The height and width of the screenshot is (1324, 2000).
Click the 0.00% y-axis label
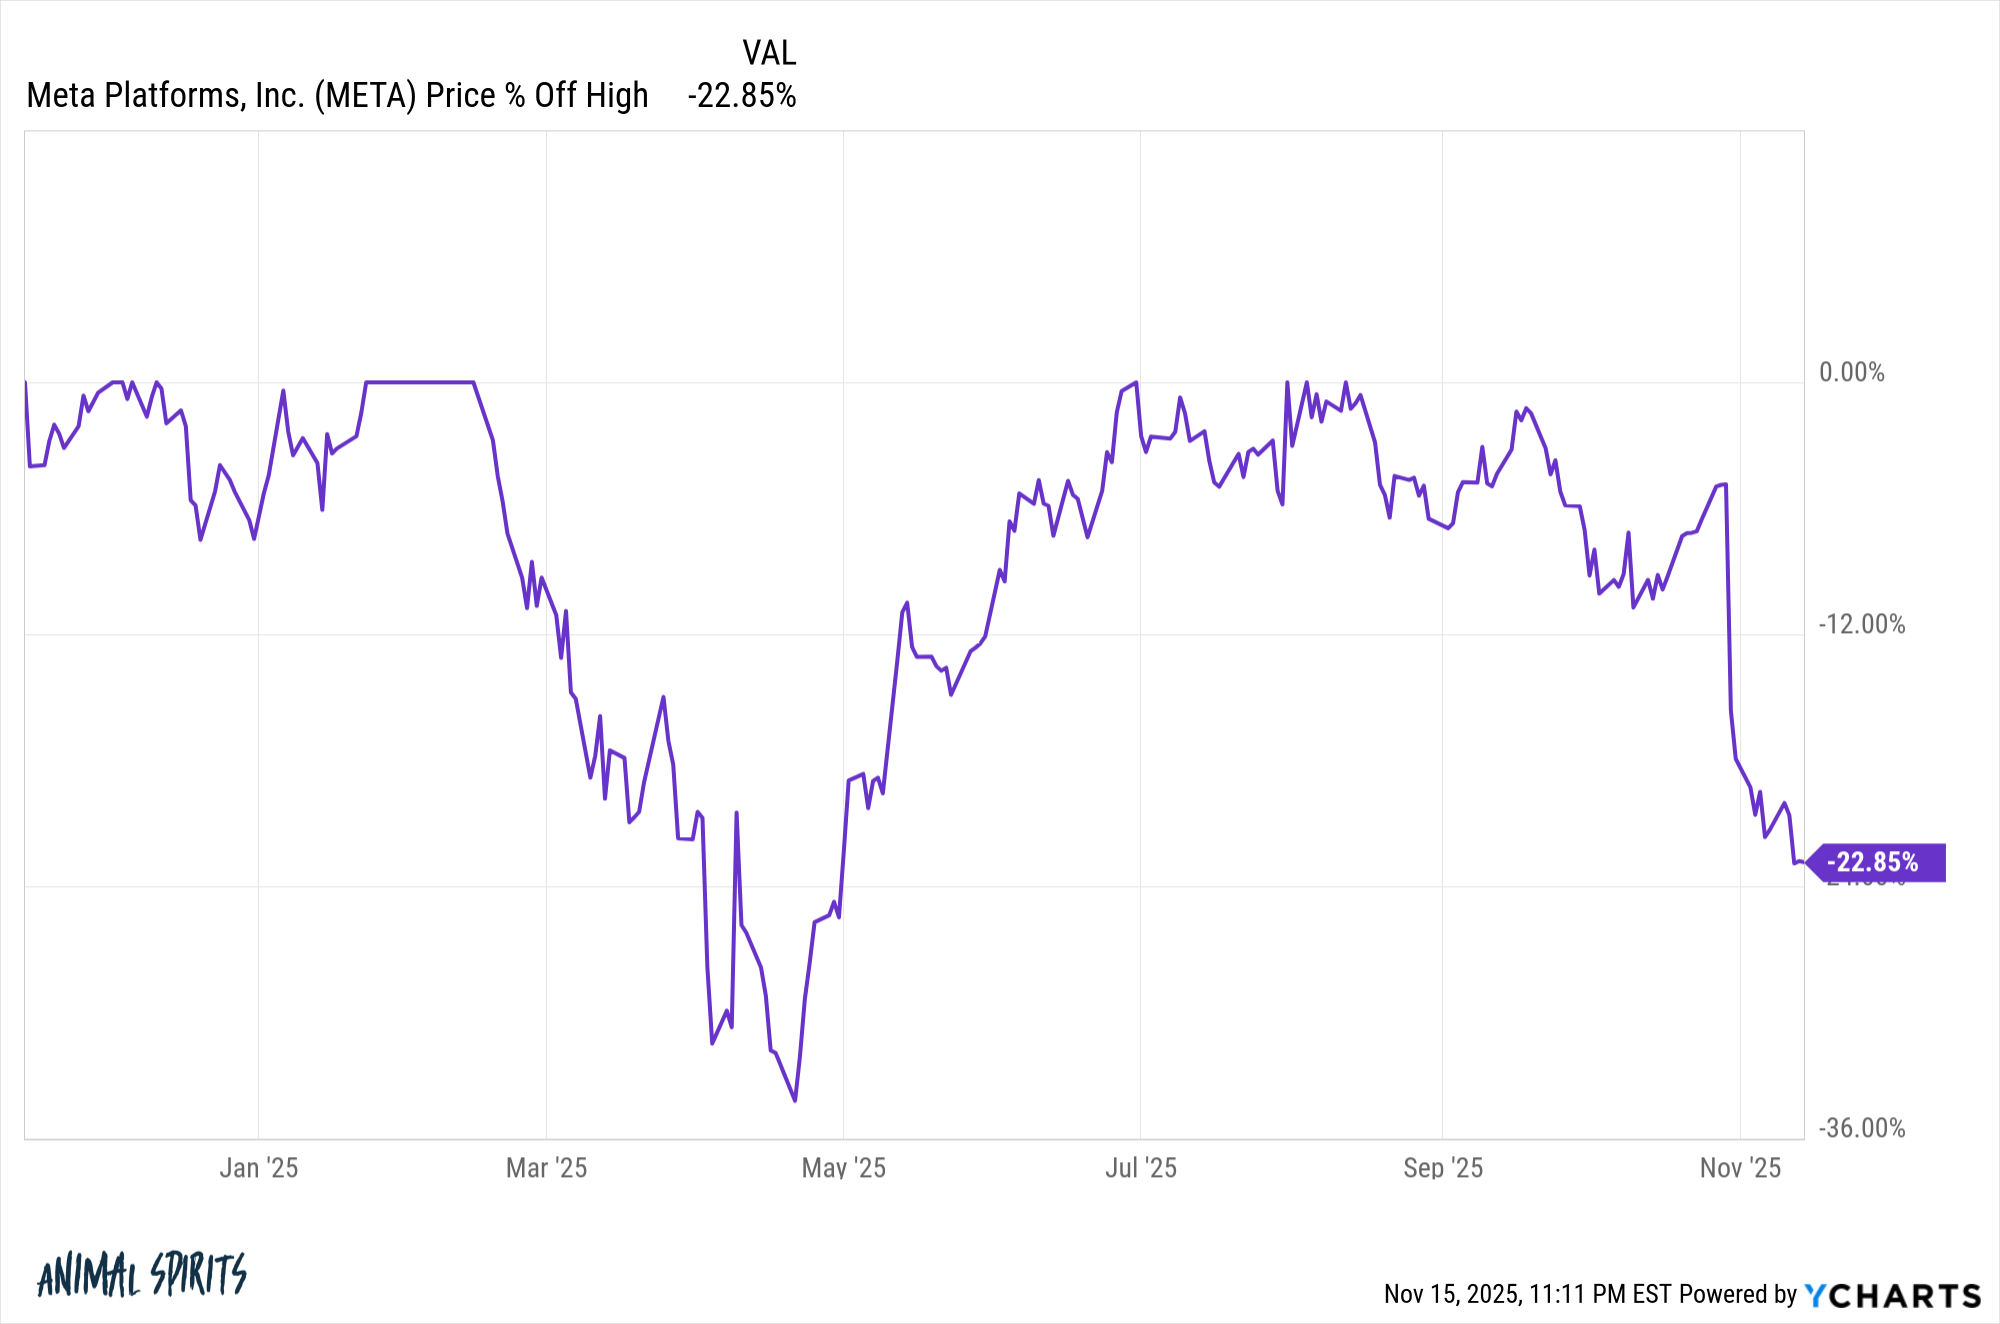[1851, 373]
